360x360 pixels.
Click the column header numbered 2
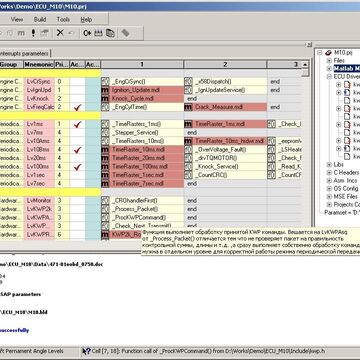(x=225, y=64)
